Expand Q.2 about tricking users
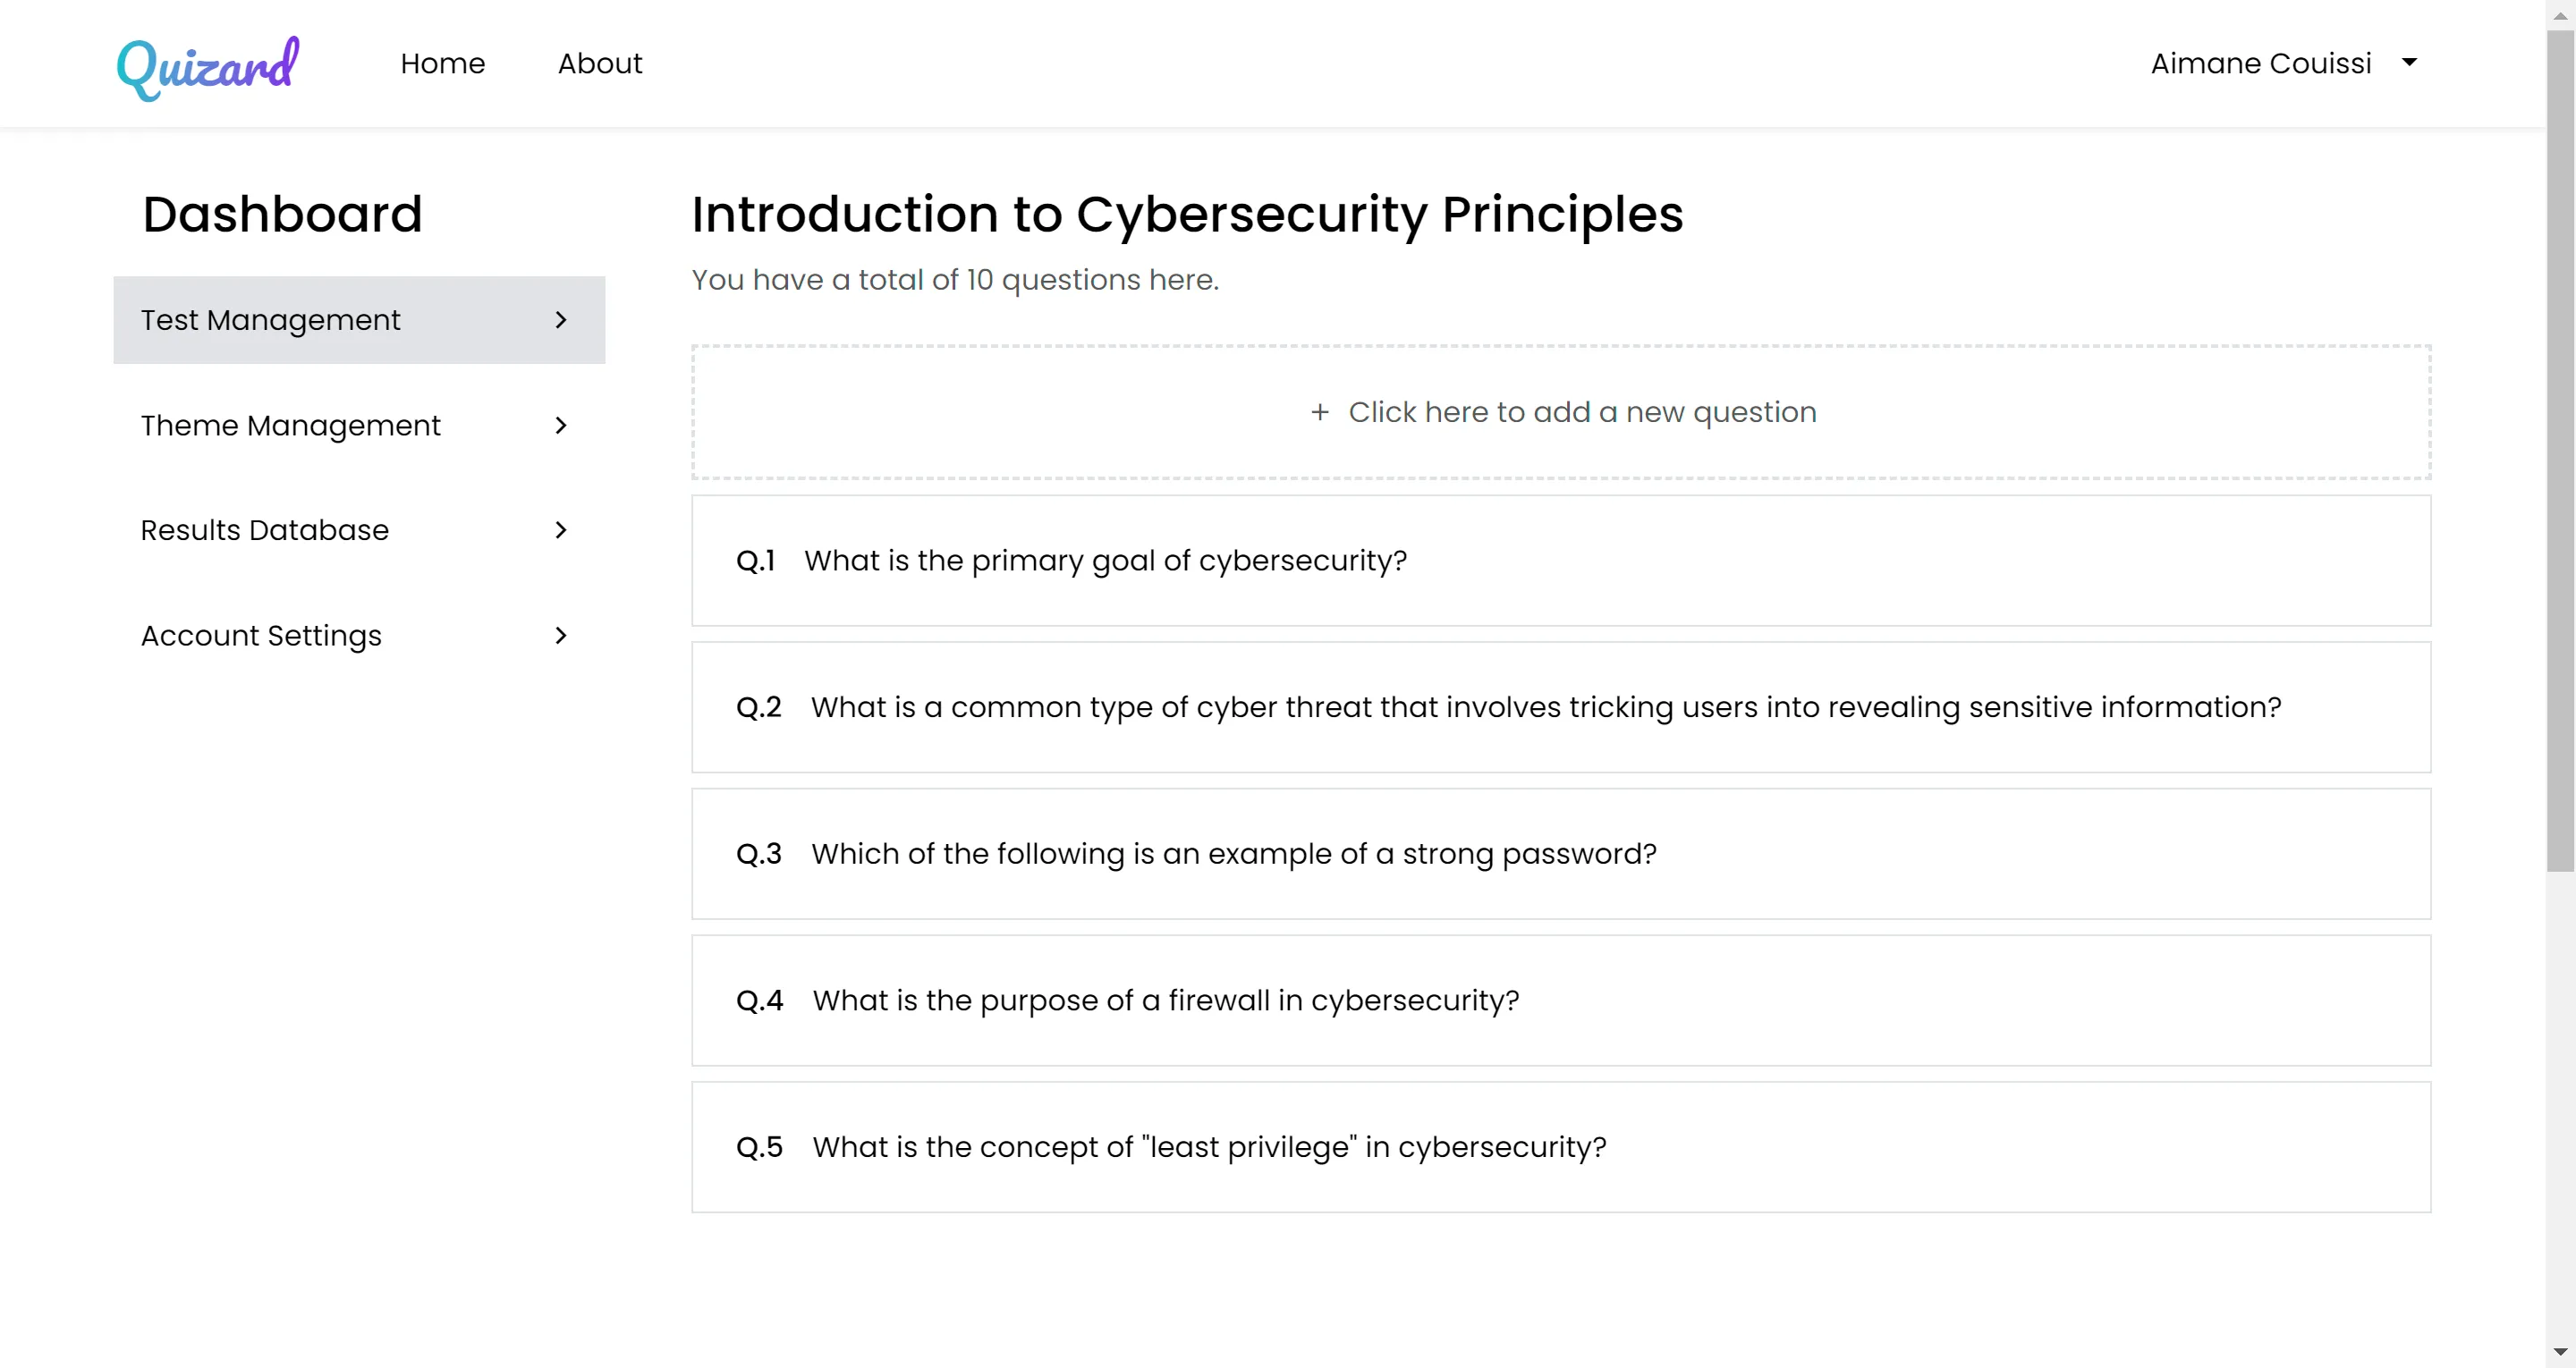The image size is (2576, 1368). click(x=1561, y=707)
